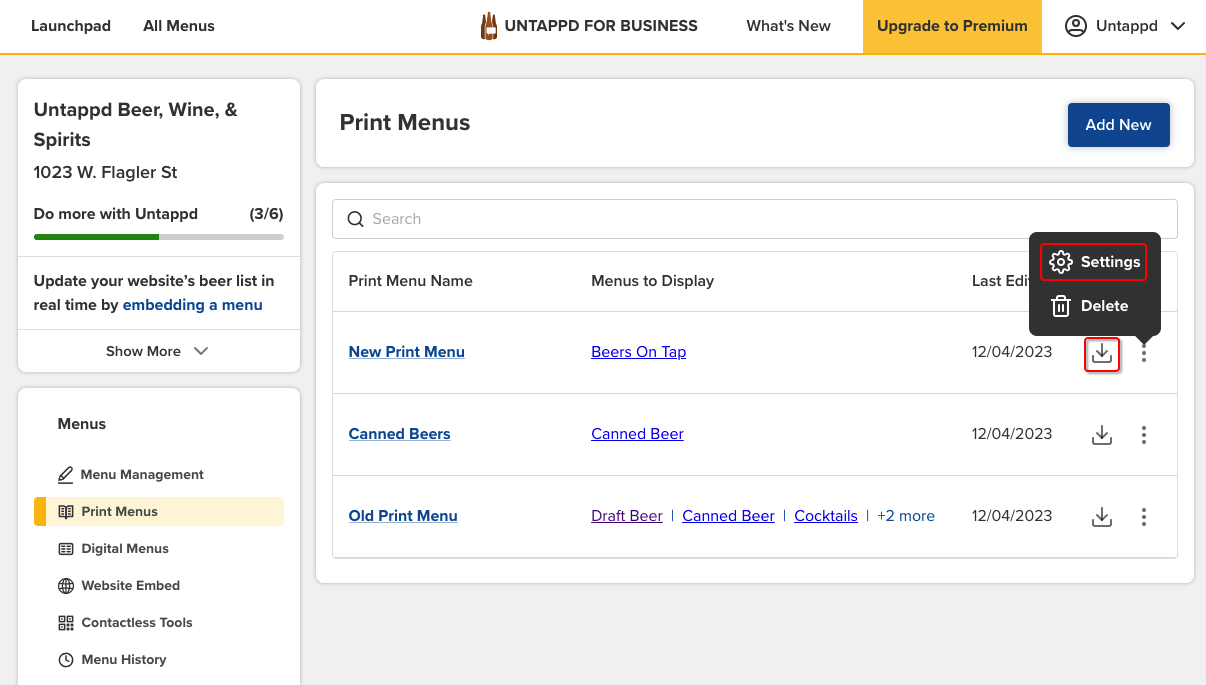1206x685 pixels.
Task: Open the kebab menu for Old Print Menu
Action: point(1143,517)
